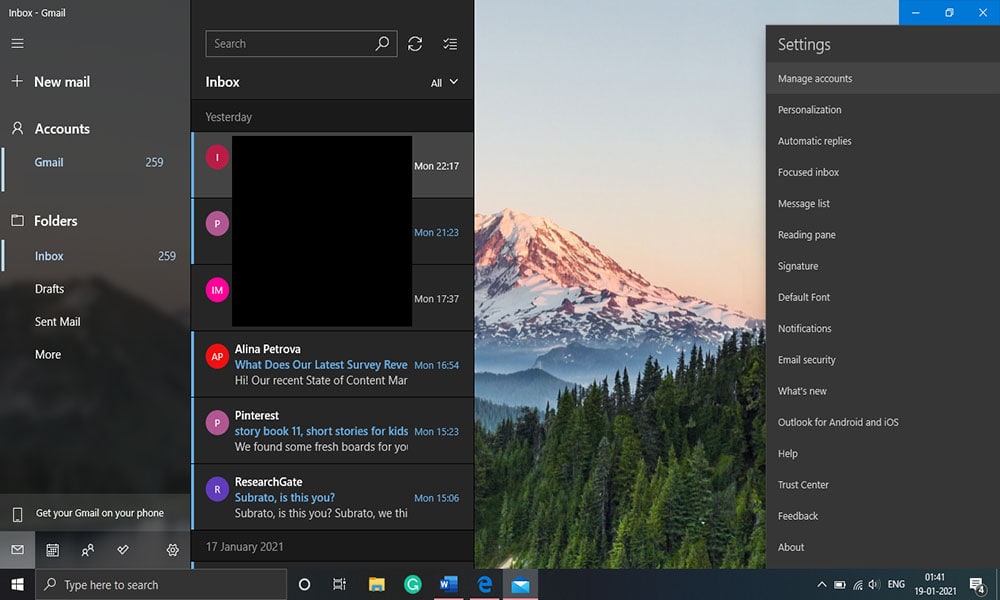This screenshot has height=600, width=1000.
Task: Open the Inbox folder
Action: point(96,256)
